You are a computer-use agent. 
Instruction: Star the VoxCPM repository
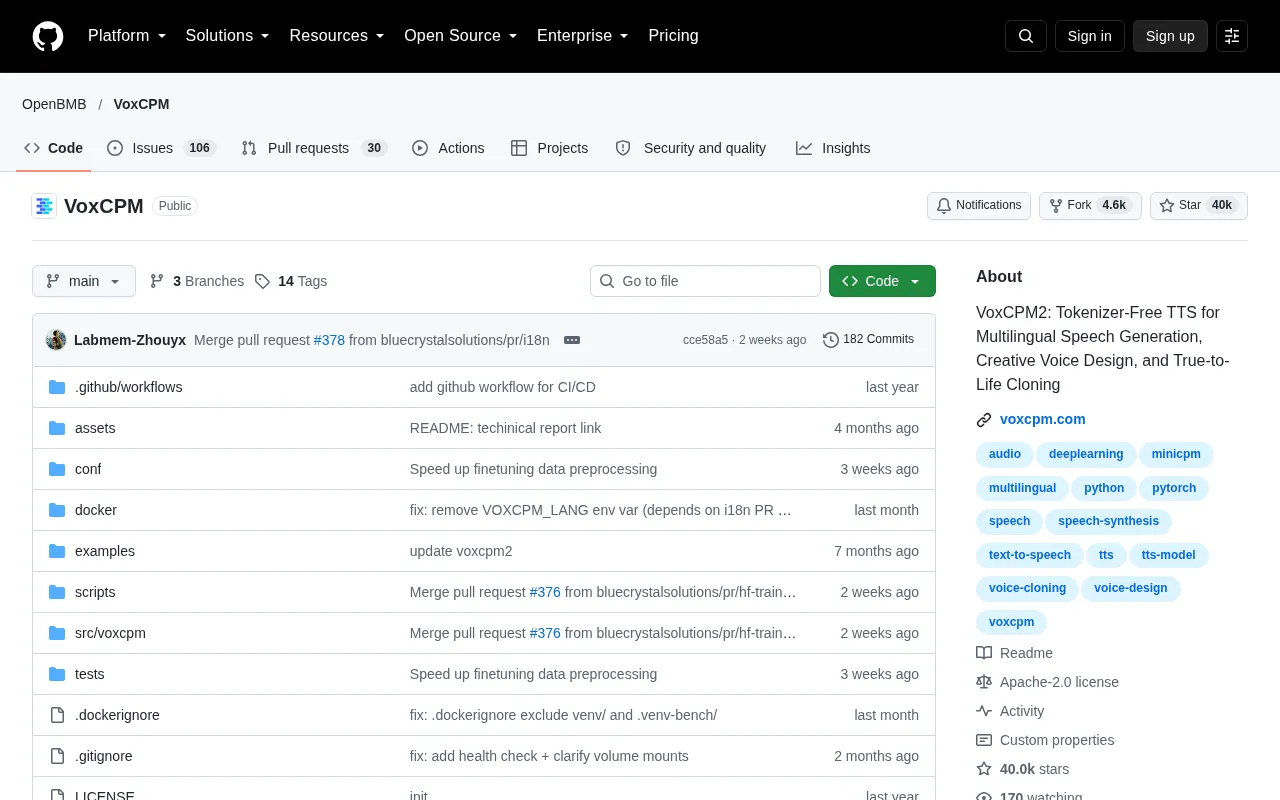(x=1199, y=206)
